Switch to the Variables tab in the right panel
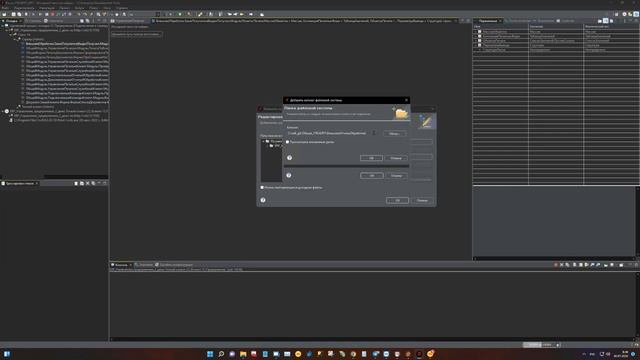The width and height of the screenshot is (640, 360). point(488,21)
